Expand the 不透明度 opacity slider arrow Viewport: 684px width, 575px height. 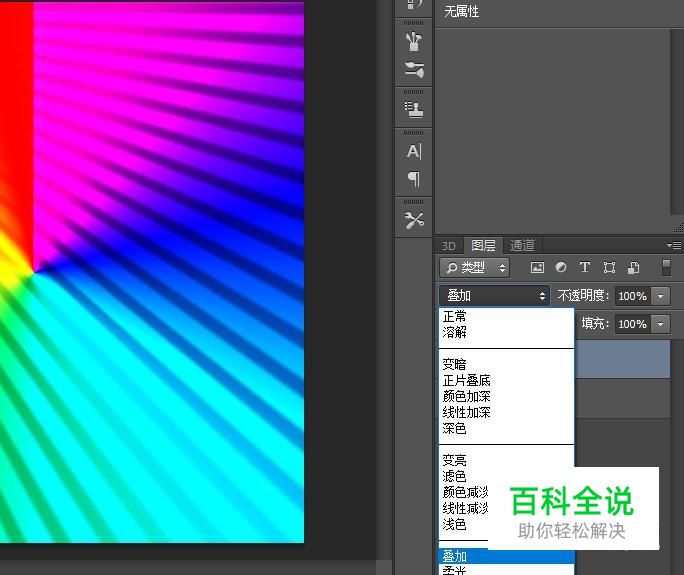[x=660, y=296]
